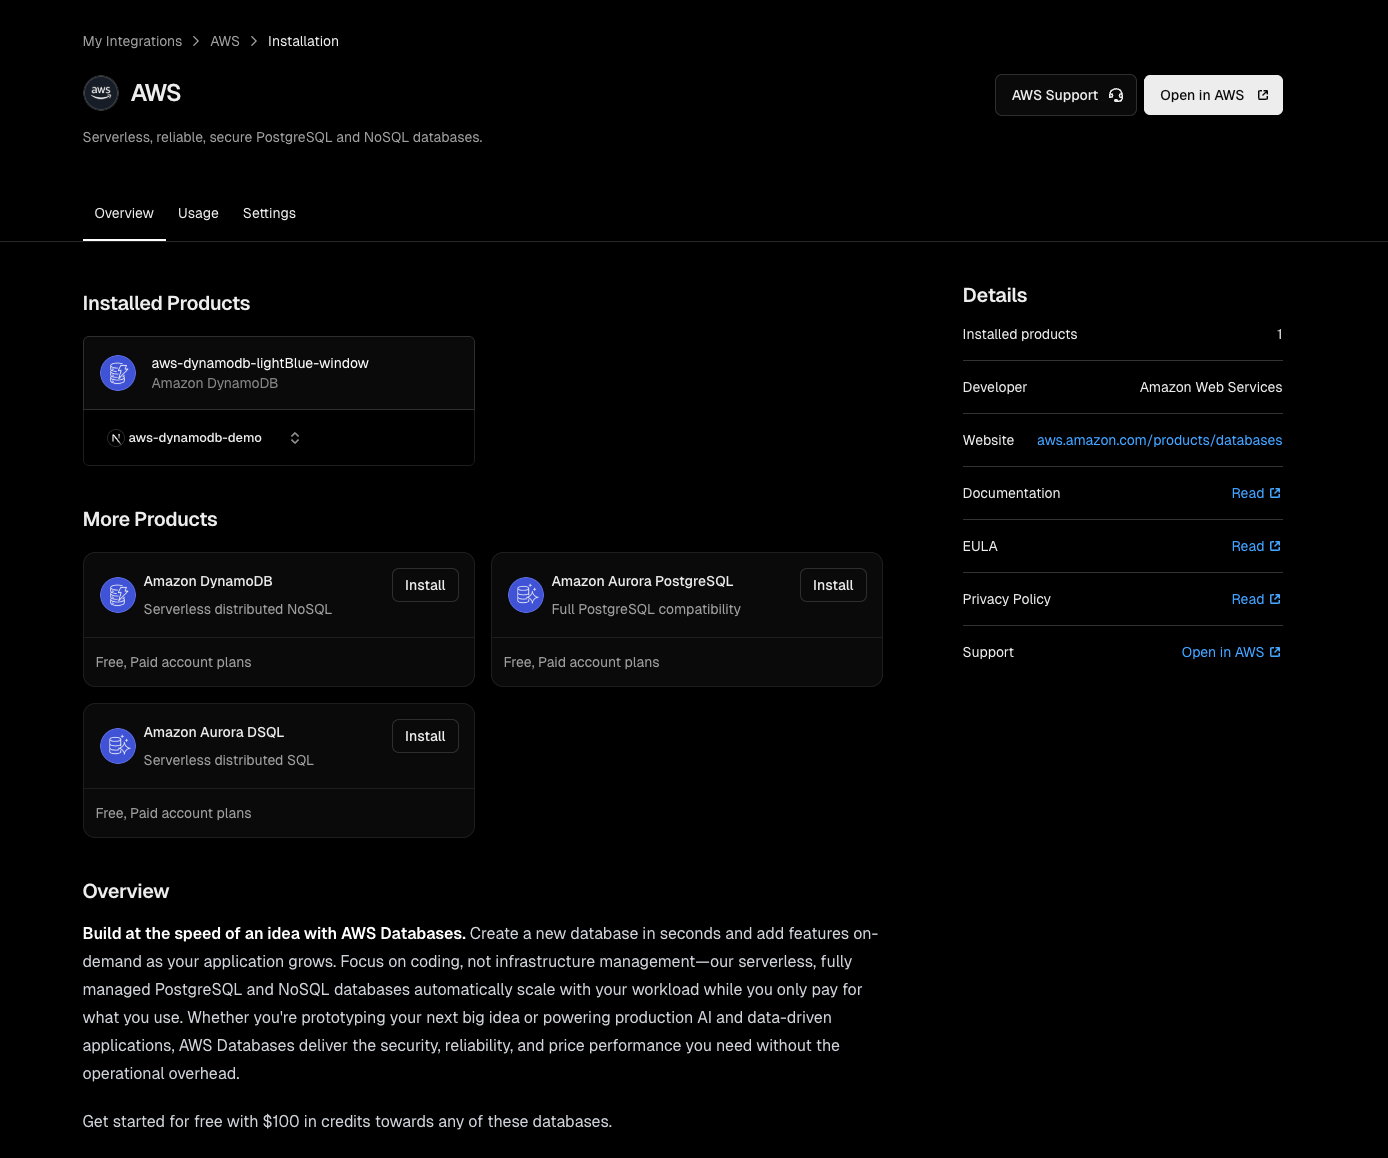Image resolution: width=1388 pixels, height=1158 pixels.
Task: Go to My Integrations breadcrumb
Action: point(132,41)
